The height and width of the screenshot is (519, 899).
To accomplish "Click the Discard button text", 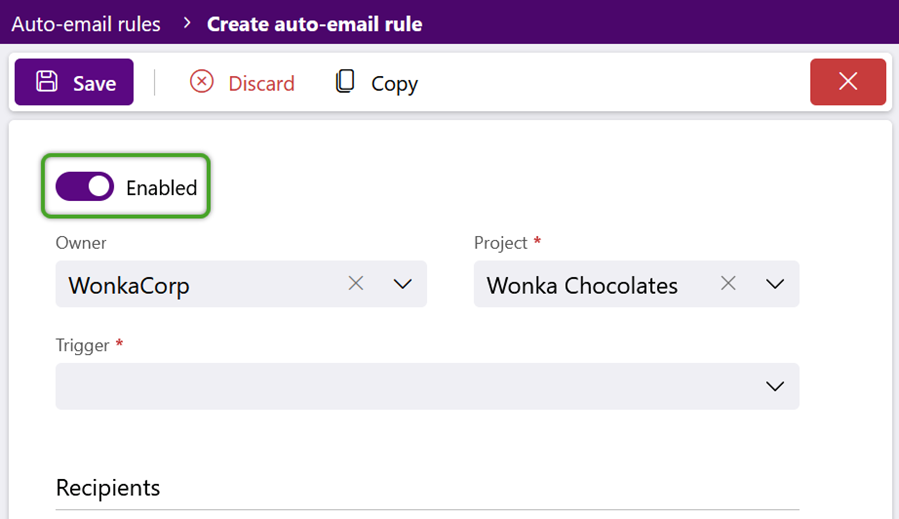I will click(x=261, y=84).
